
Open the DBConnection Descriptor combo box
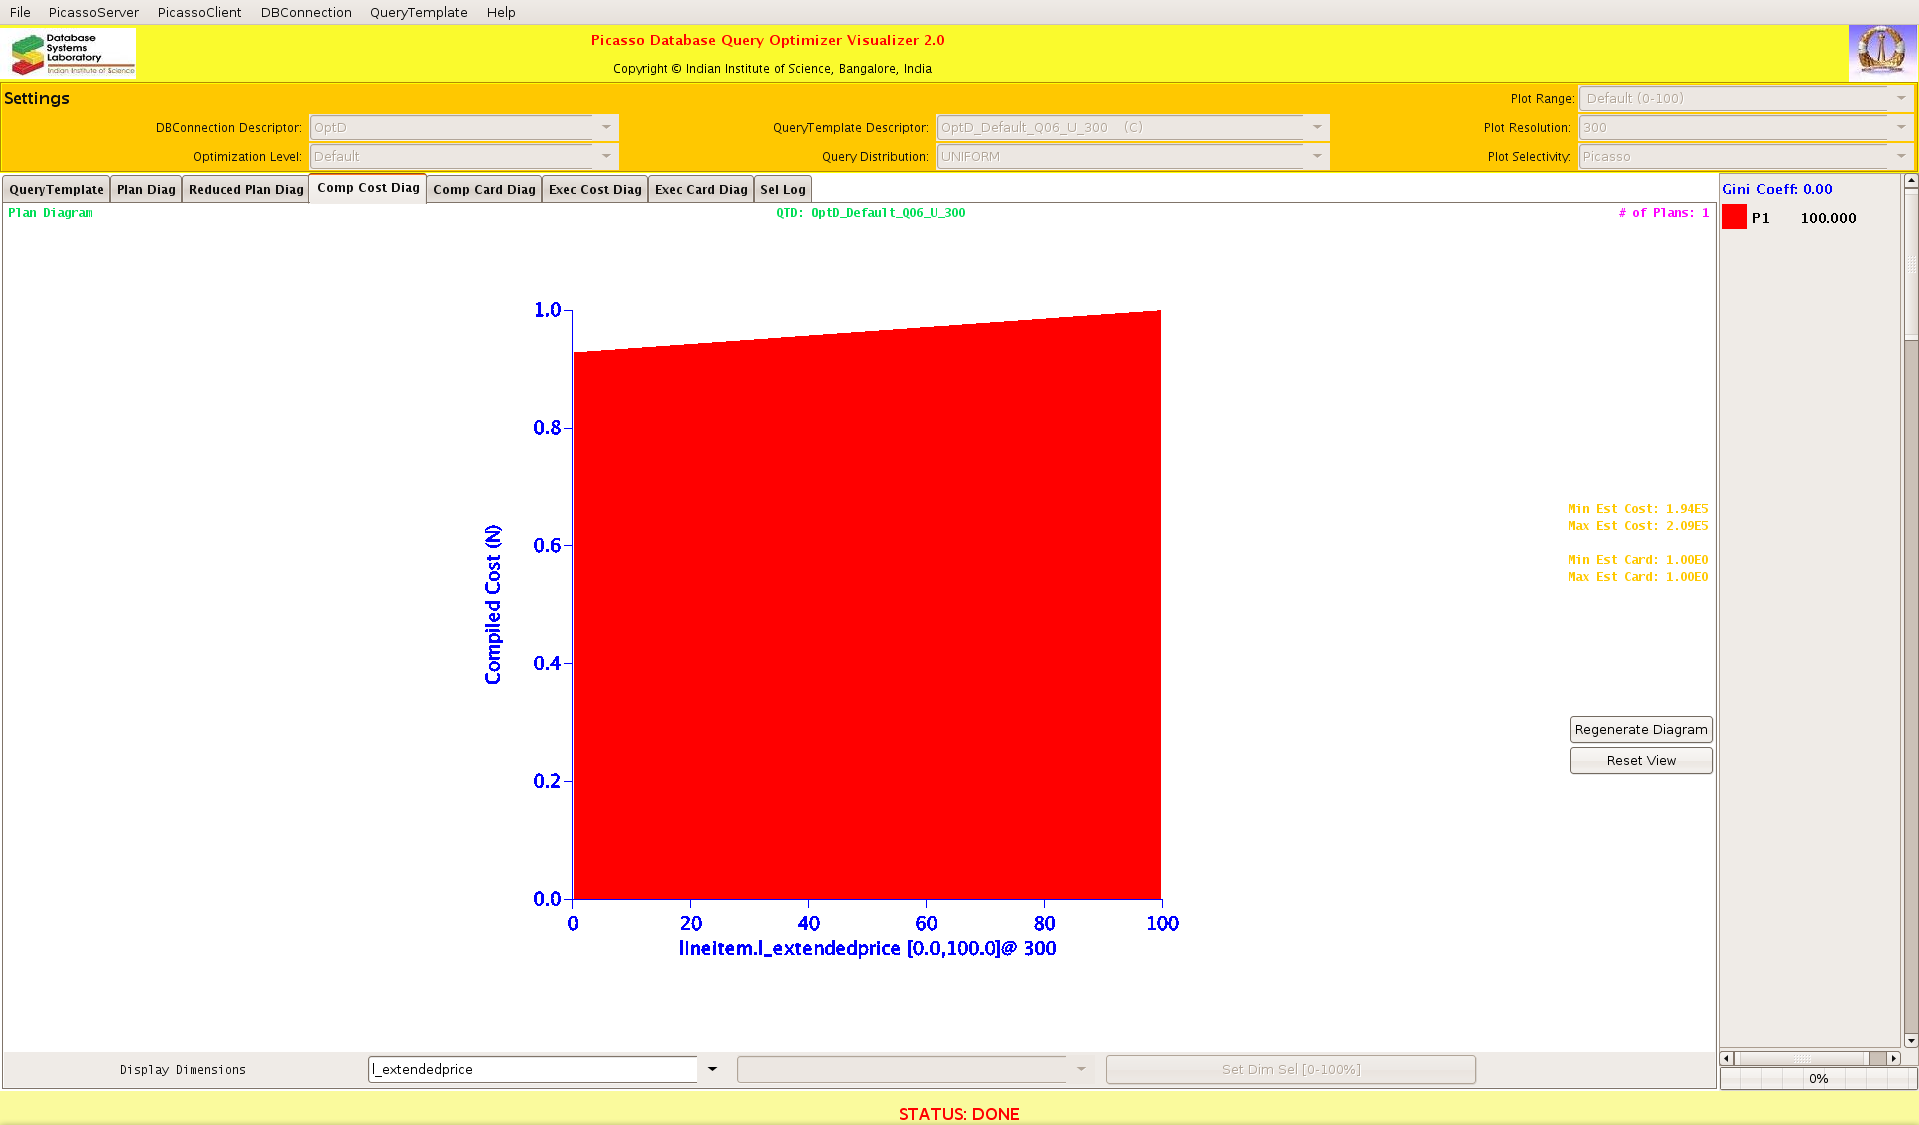[606, 127]
